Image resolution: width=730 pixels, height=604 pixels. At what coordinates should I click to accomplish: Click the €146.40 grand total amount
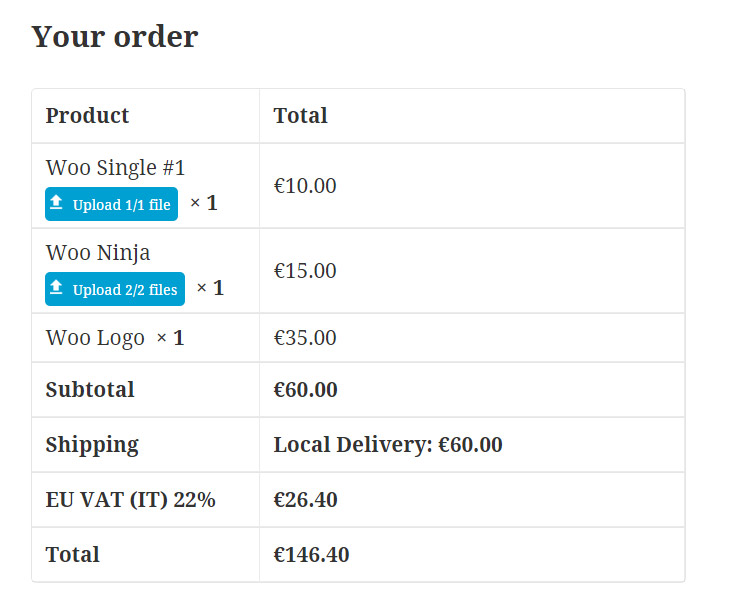(x=311, y=554)
